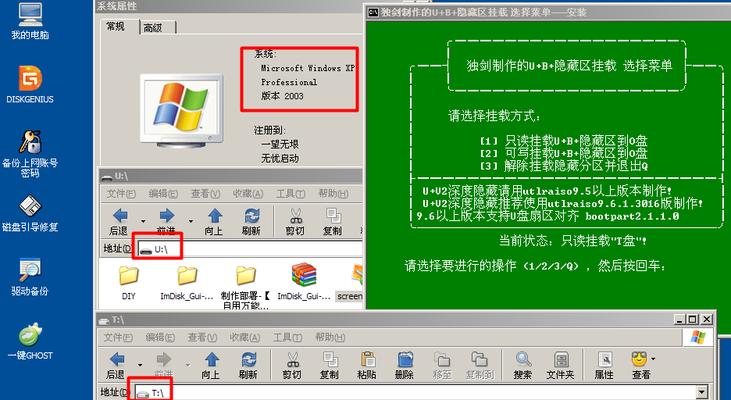
Task: Click 搜索 in T:\ window toolbar
Action: click(x=523, y=366)
